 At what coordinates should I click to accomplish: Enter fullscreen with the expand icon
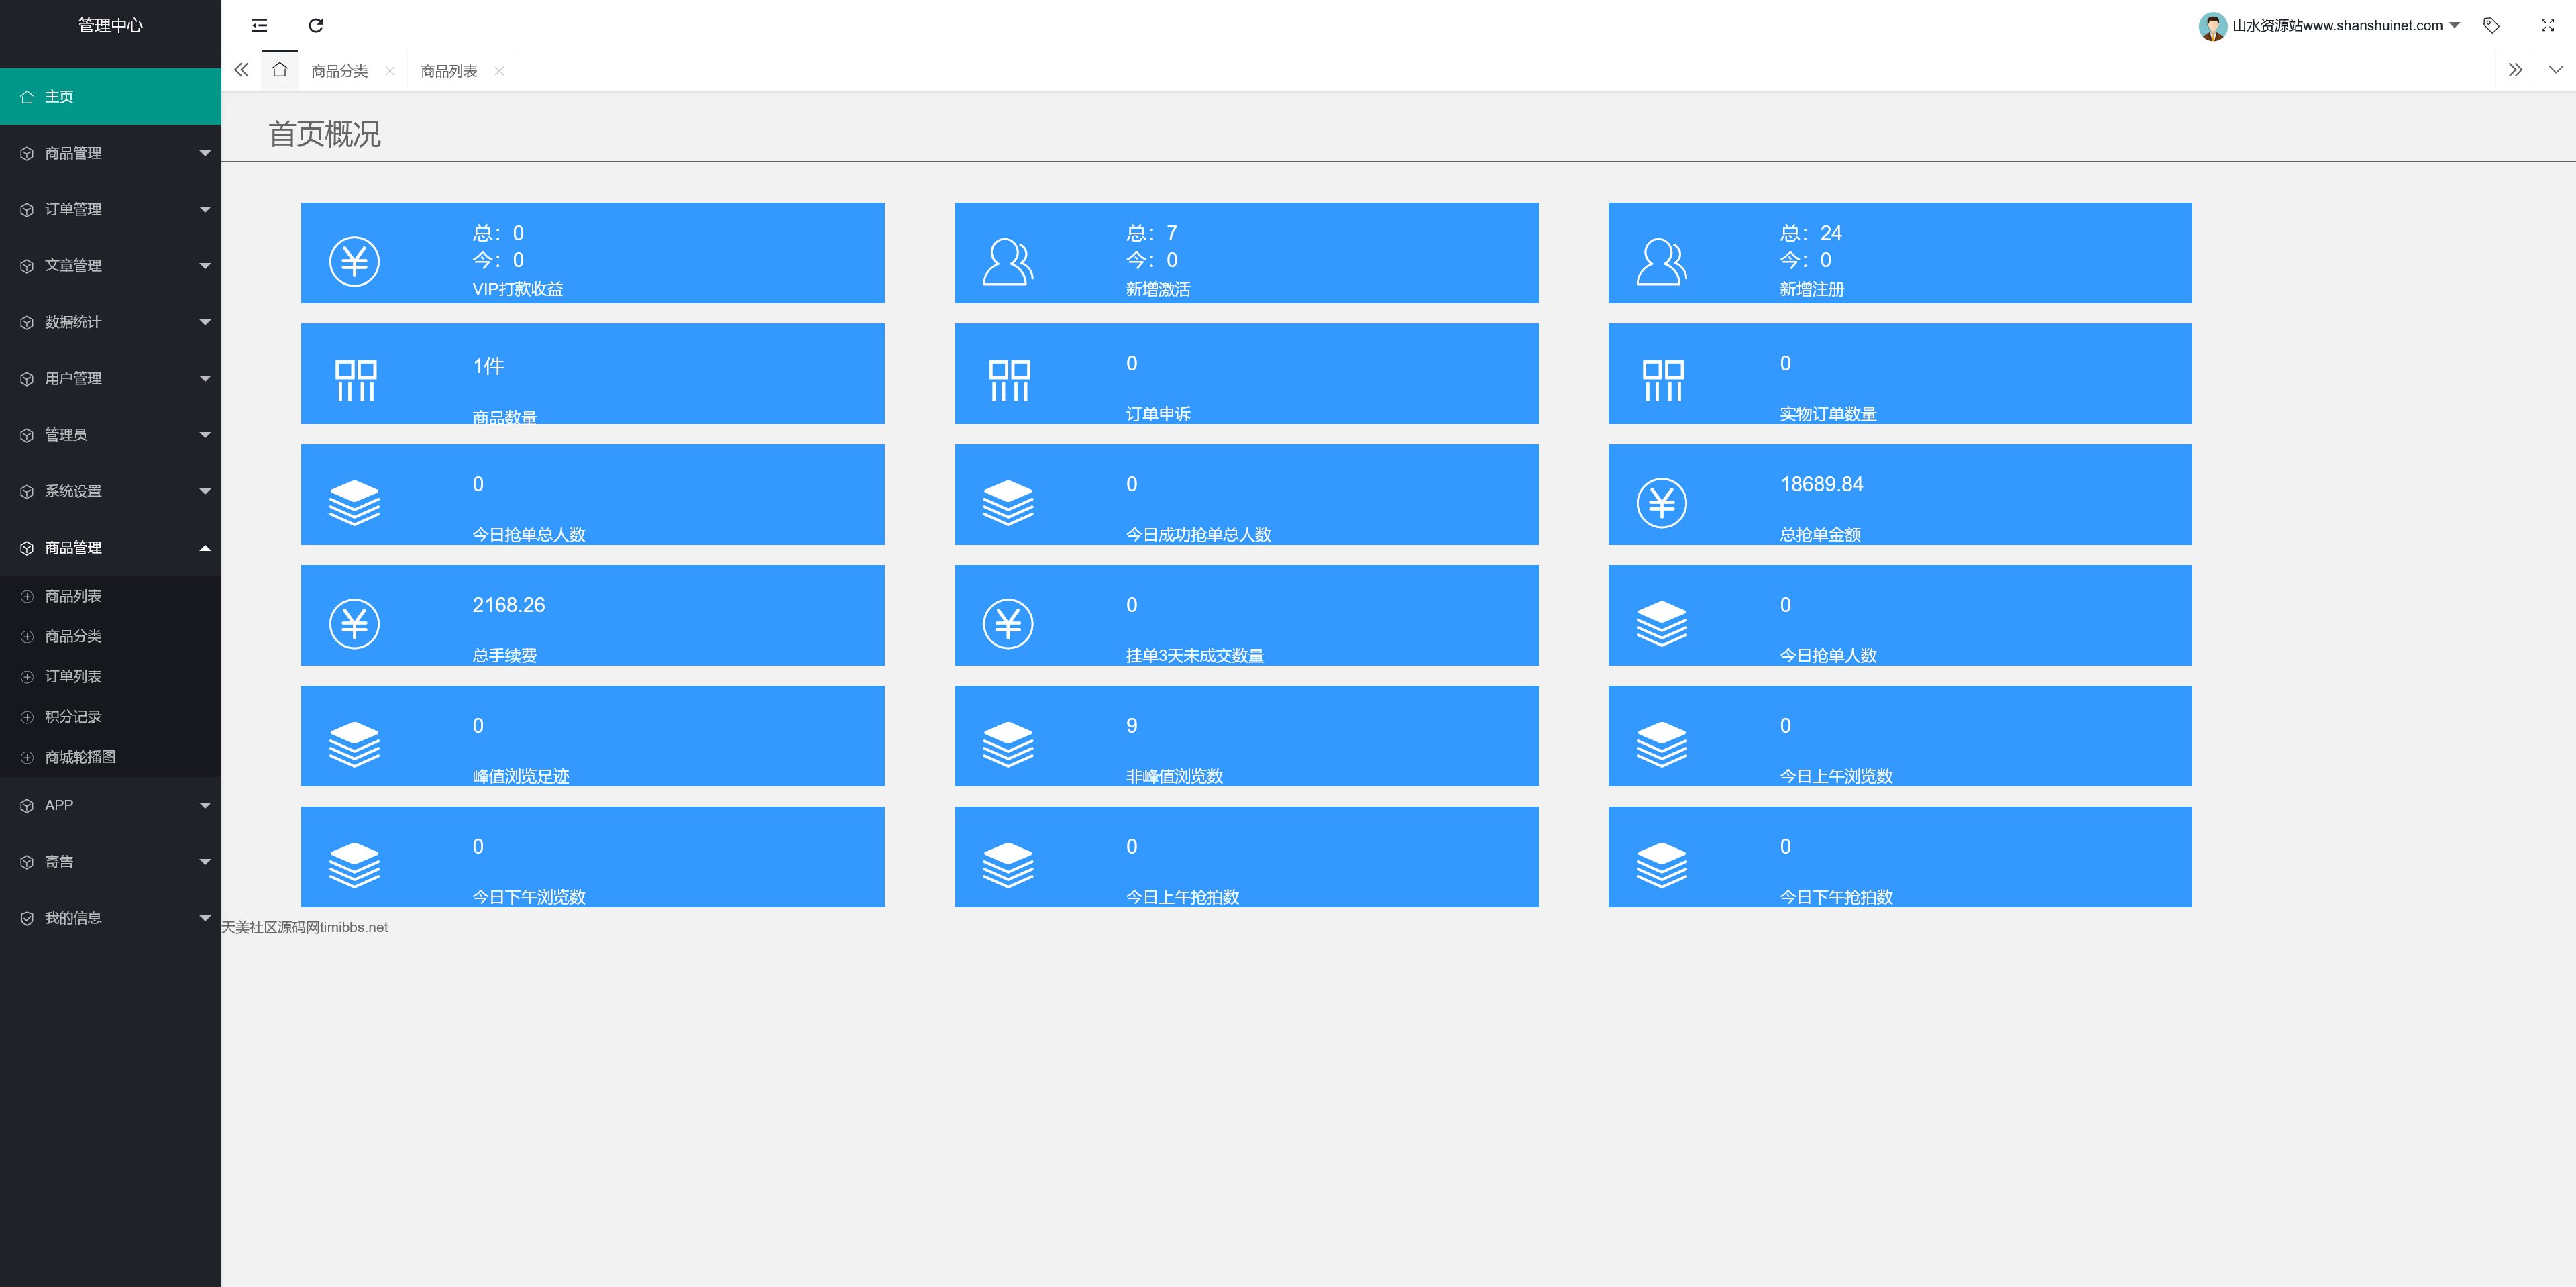click(x=2547, y=25)
